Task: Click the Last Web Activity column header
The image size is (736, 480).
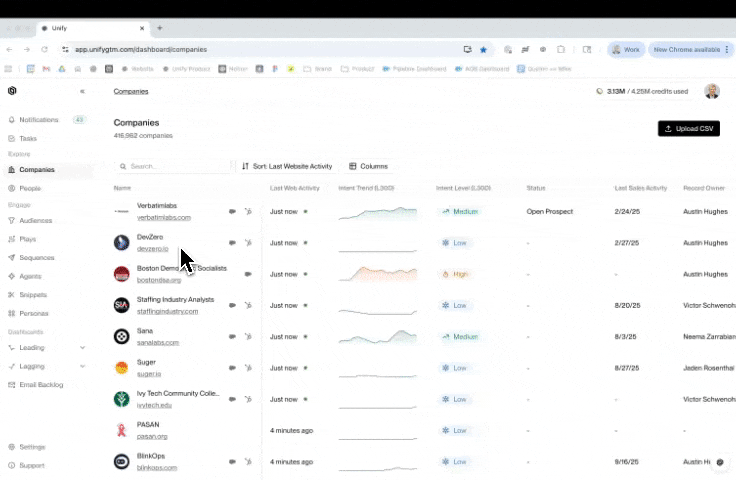Action: 294,188
